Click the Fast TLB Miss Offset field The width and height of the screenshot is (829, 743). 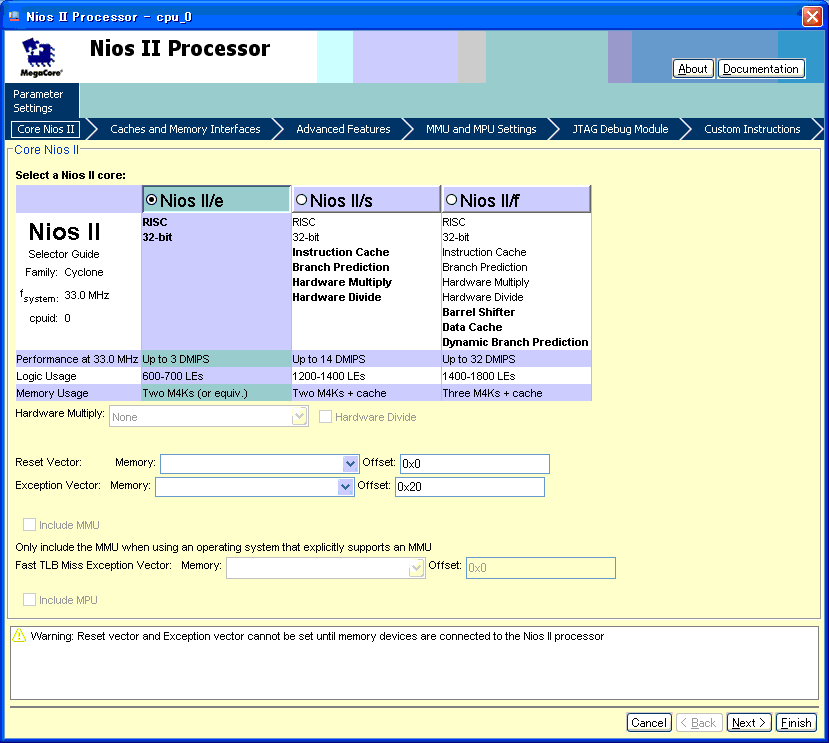(x=540, y=568)
